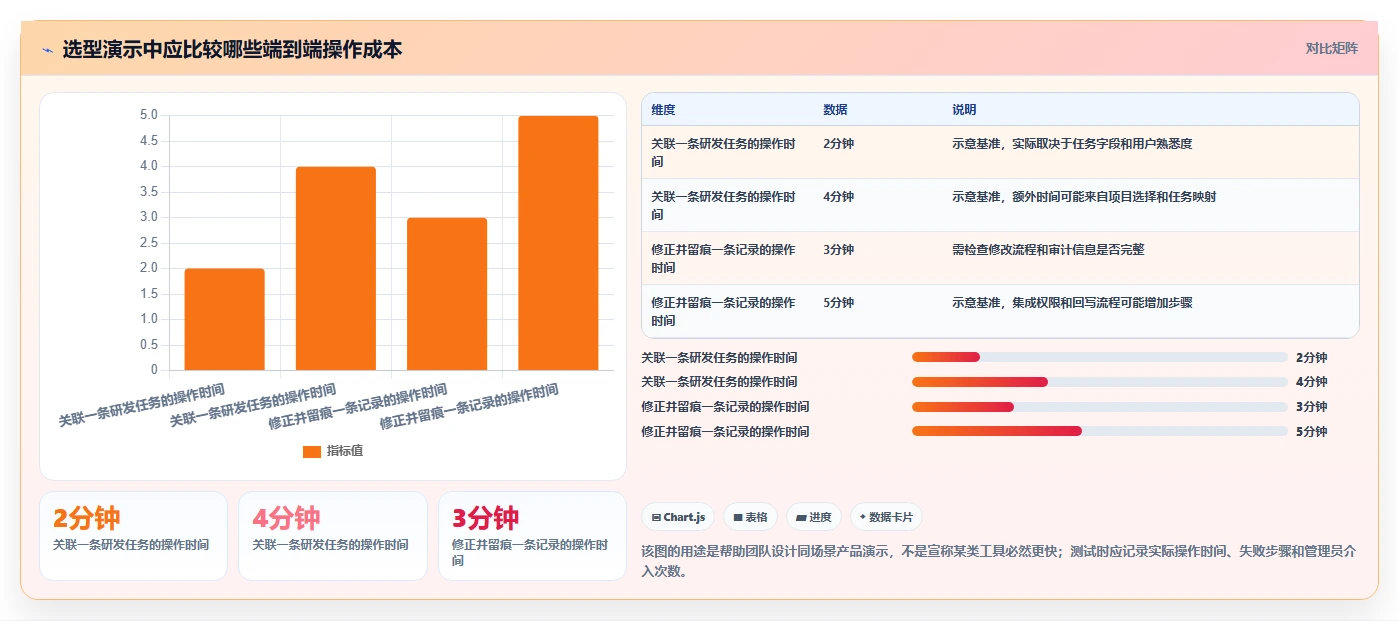Toggle the 指标值 legend swatch under the chart

(312, 451)
